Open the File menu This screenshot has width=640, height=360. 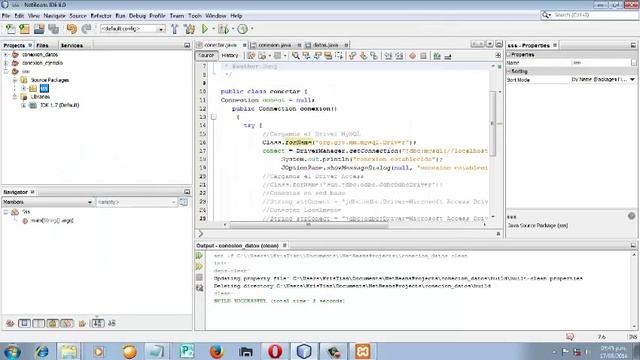coord(6,16)
